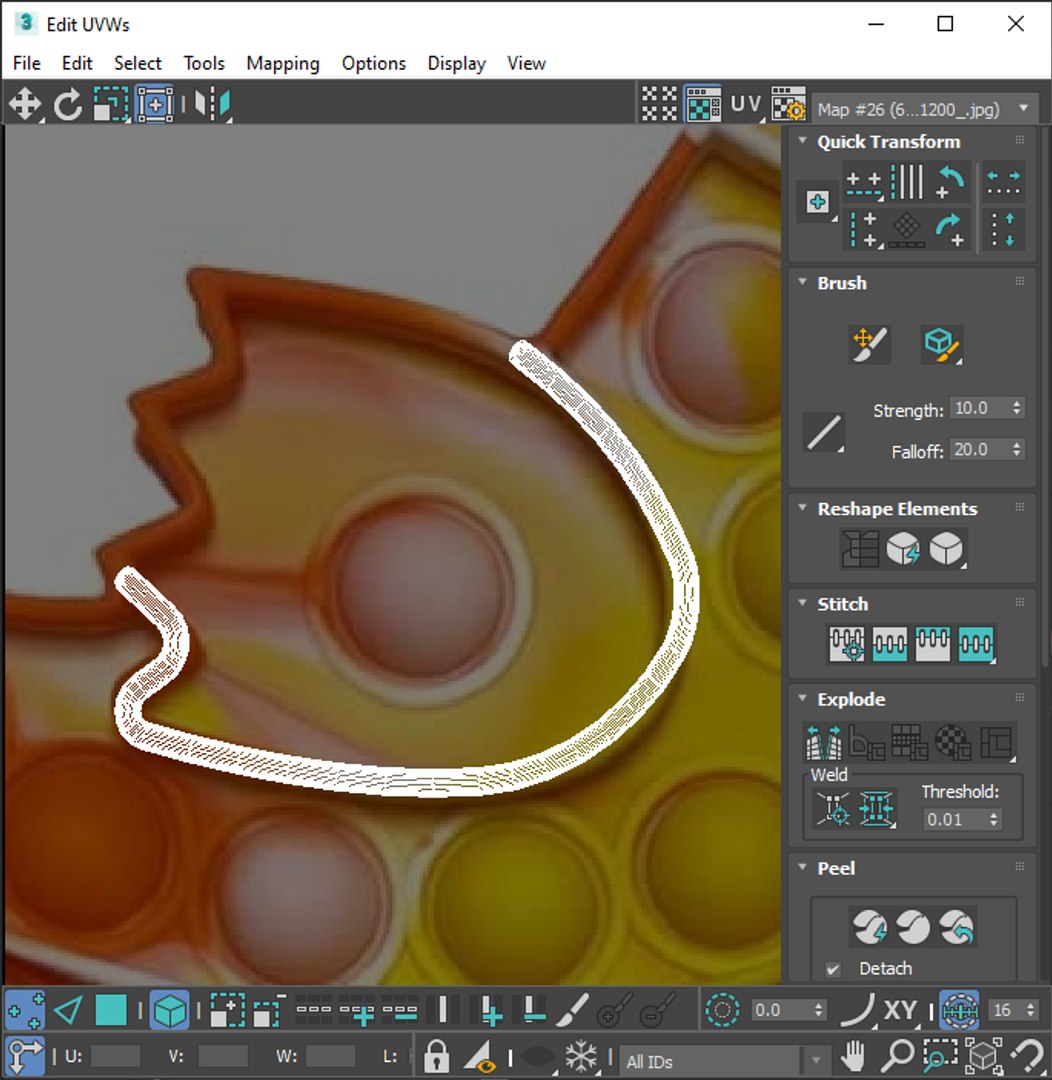The height and width of the screenshot is (1080, 1052).
Task: Select the Move tool in top toolbar
Action: click(25, 105)
